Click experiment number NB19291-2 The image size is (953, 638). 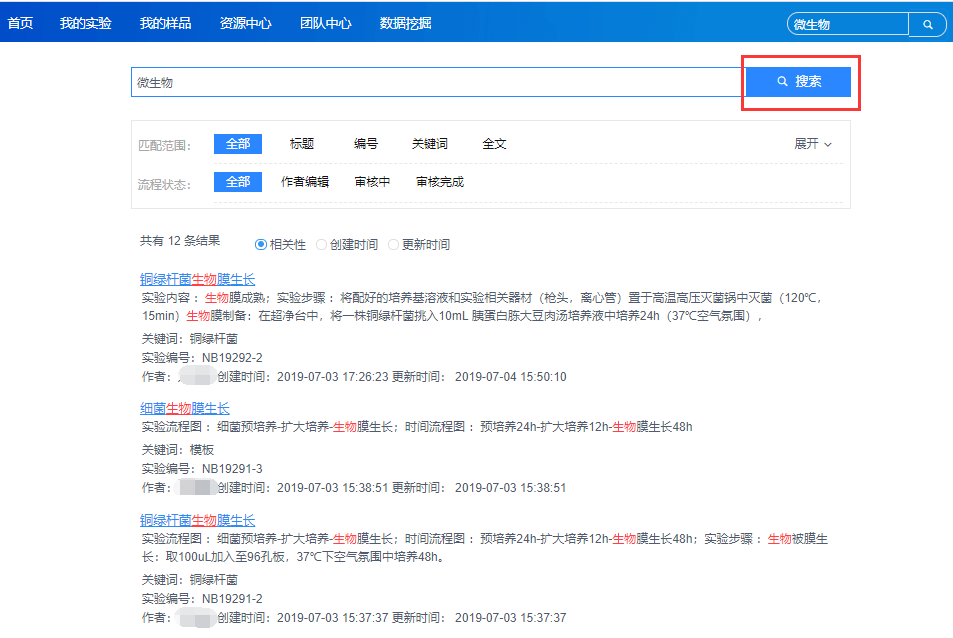pos(232,599)
